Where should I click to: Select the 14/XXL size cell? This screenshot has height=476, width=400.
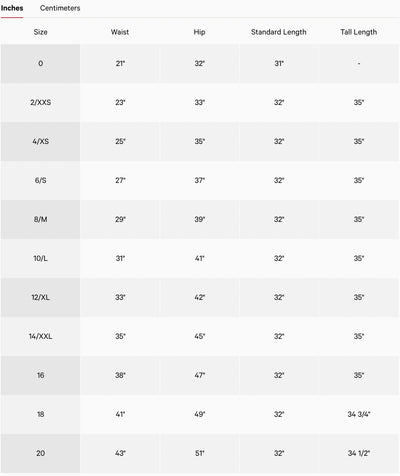click(x=40, y=336)
